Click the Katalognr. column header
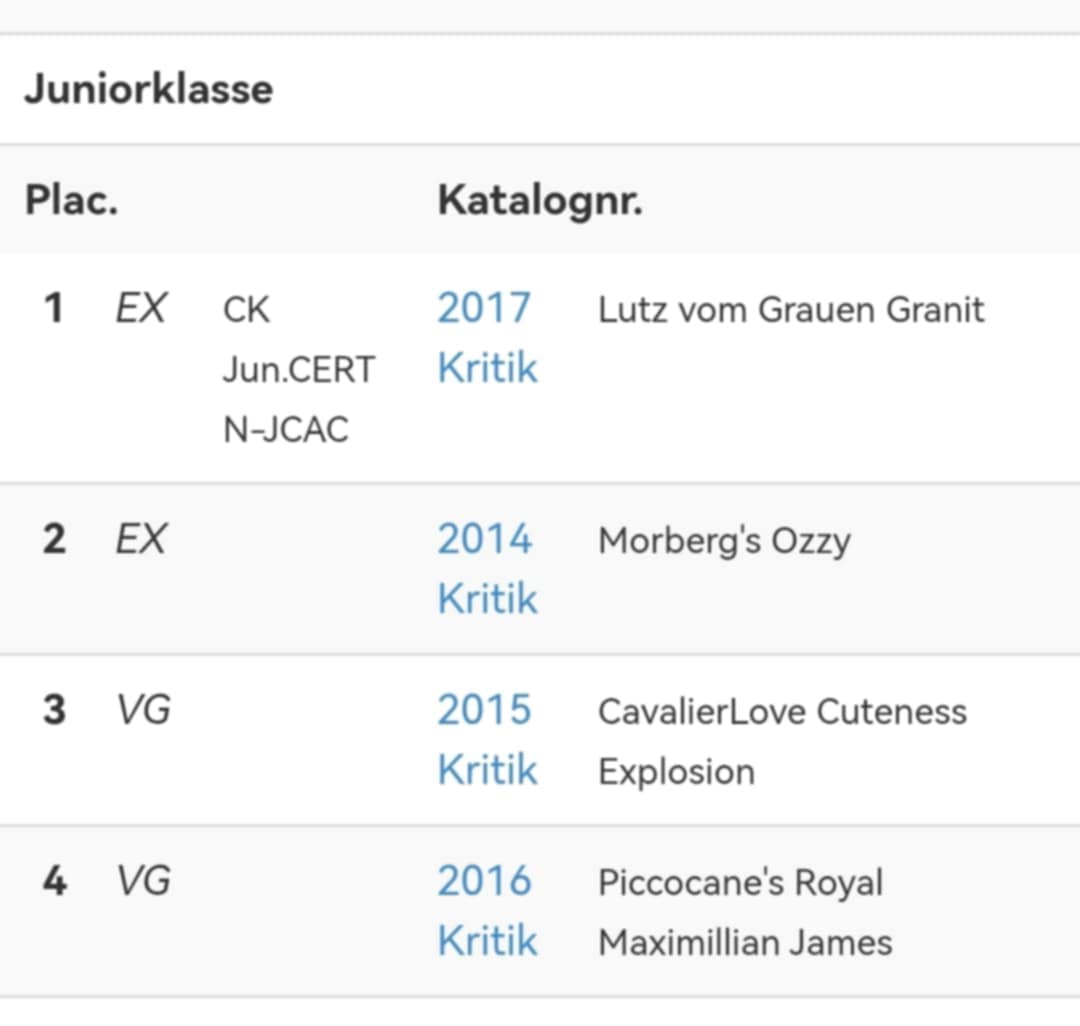 (539, 200)
